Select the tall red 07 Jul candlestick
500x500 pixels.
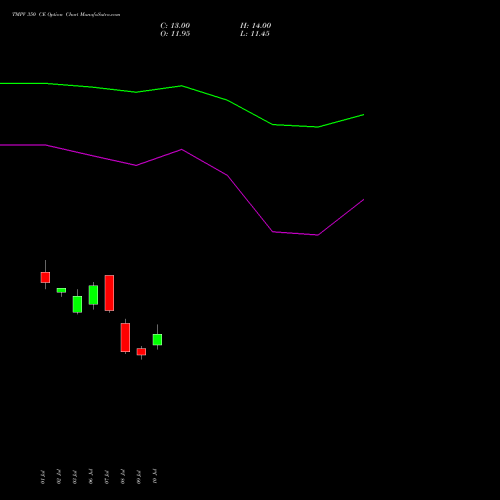[109, 293]
